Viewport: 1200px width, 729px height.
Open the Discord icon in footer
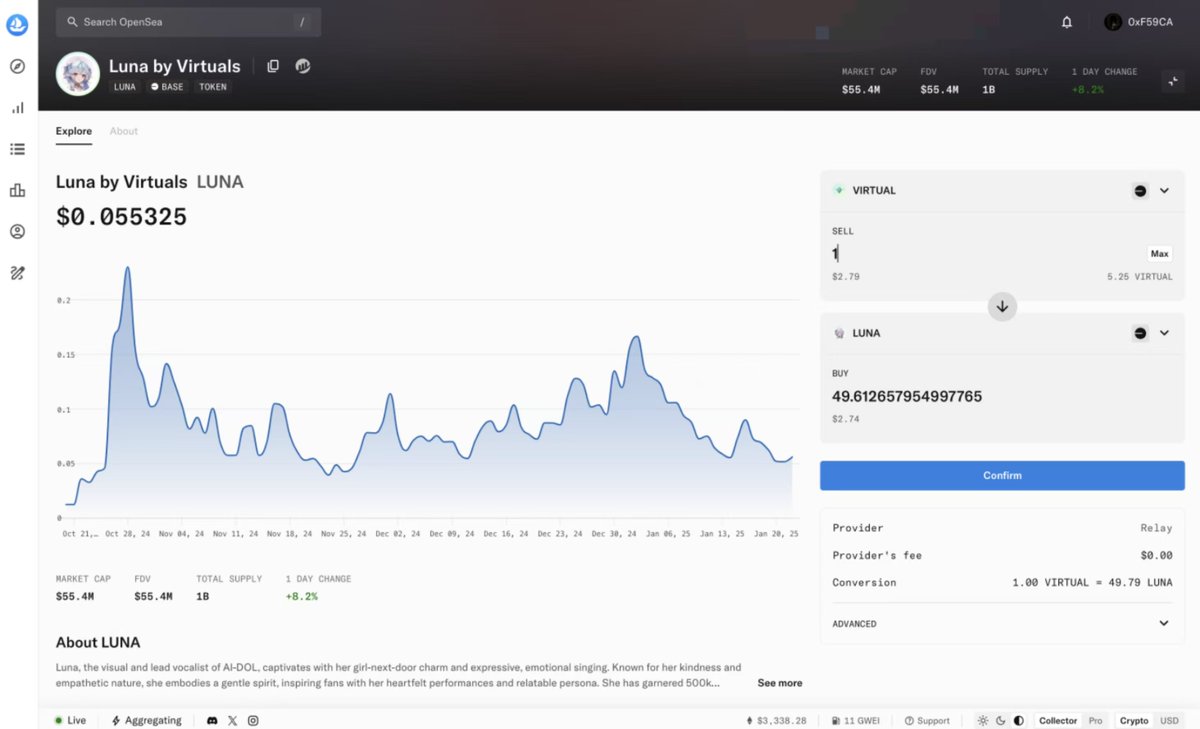click(x=212, y=720)
